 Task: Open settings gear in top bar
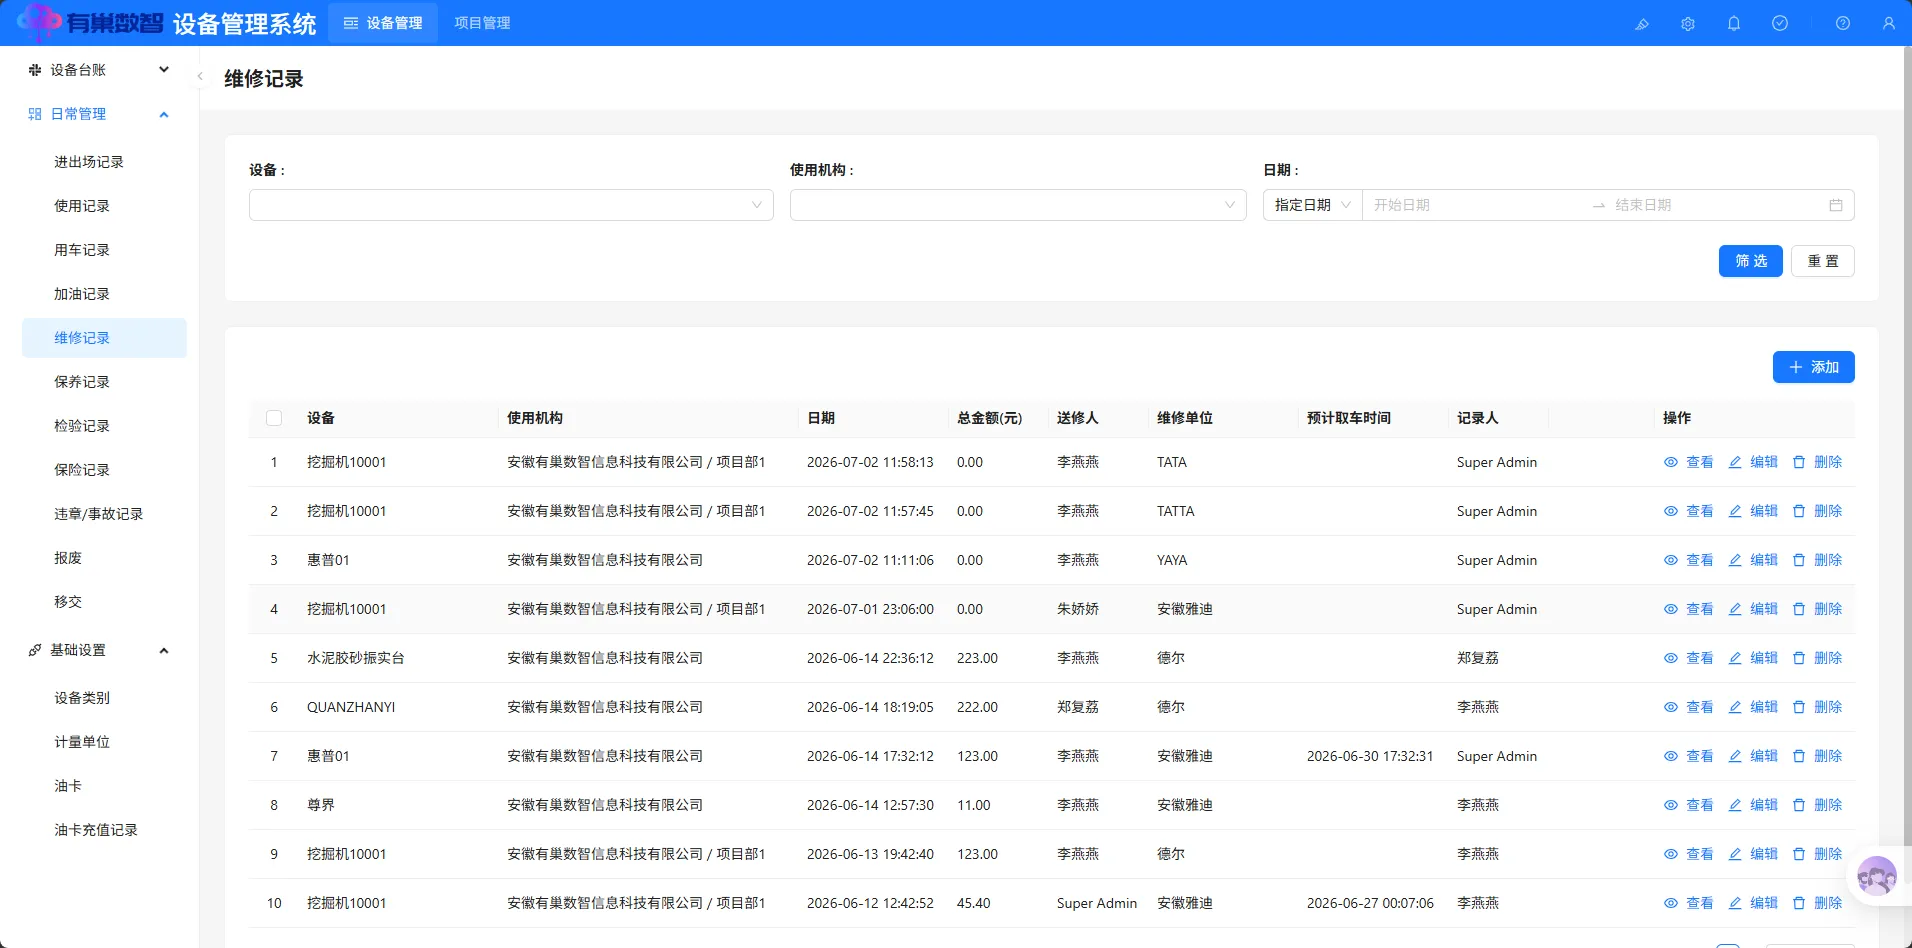[1688, 23]
